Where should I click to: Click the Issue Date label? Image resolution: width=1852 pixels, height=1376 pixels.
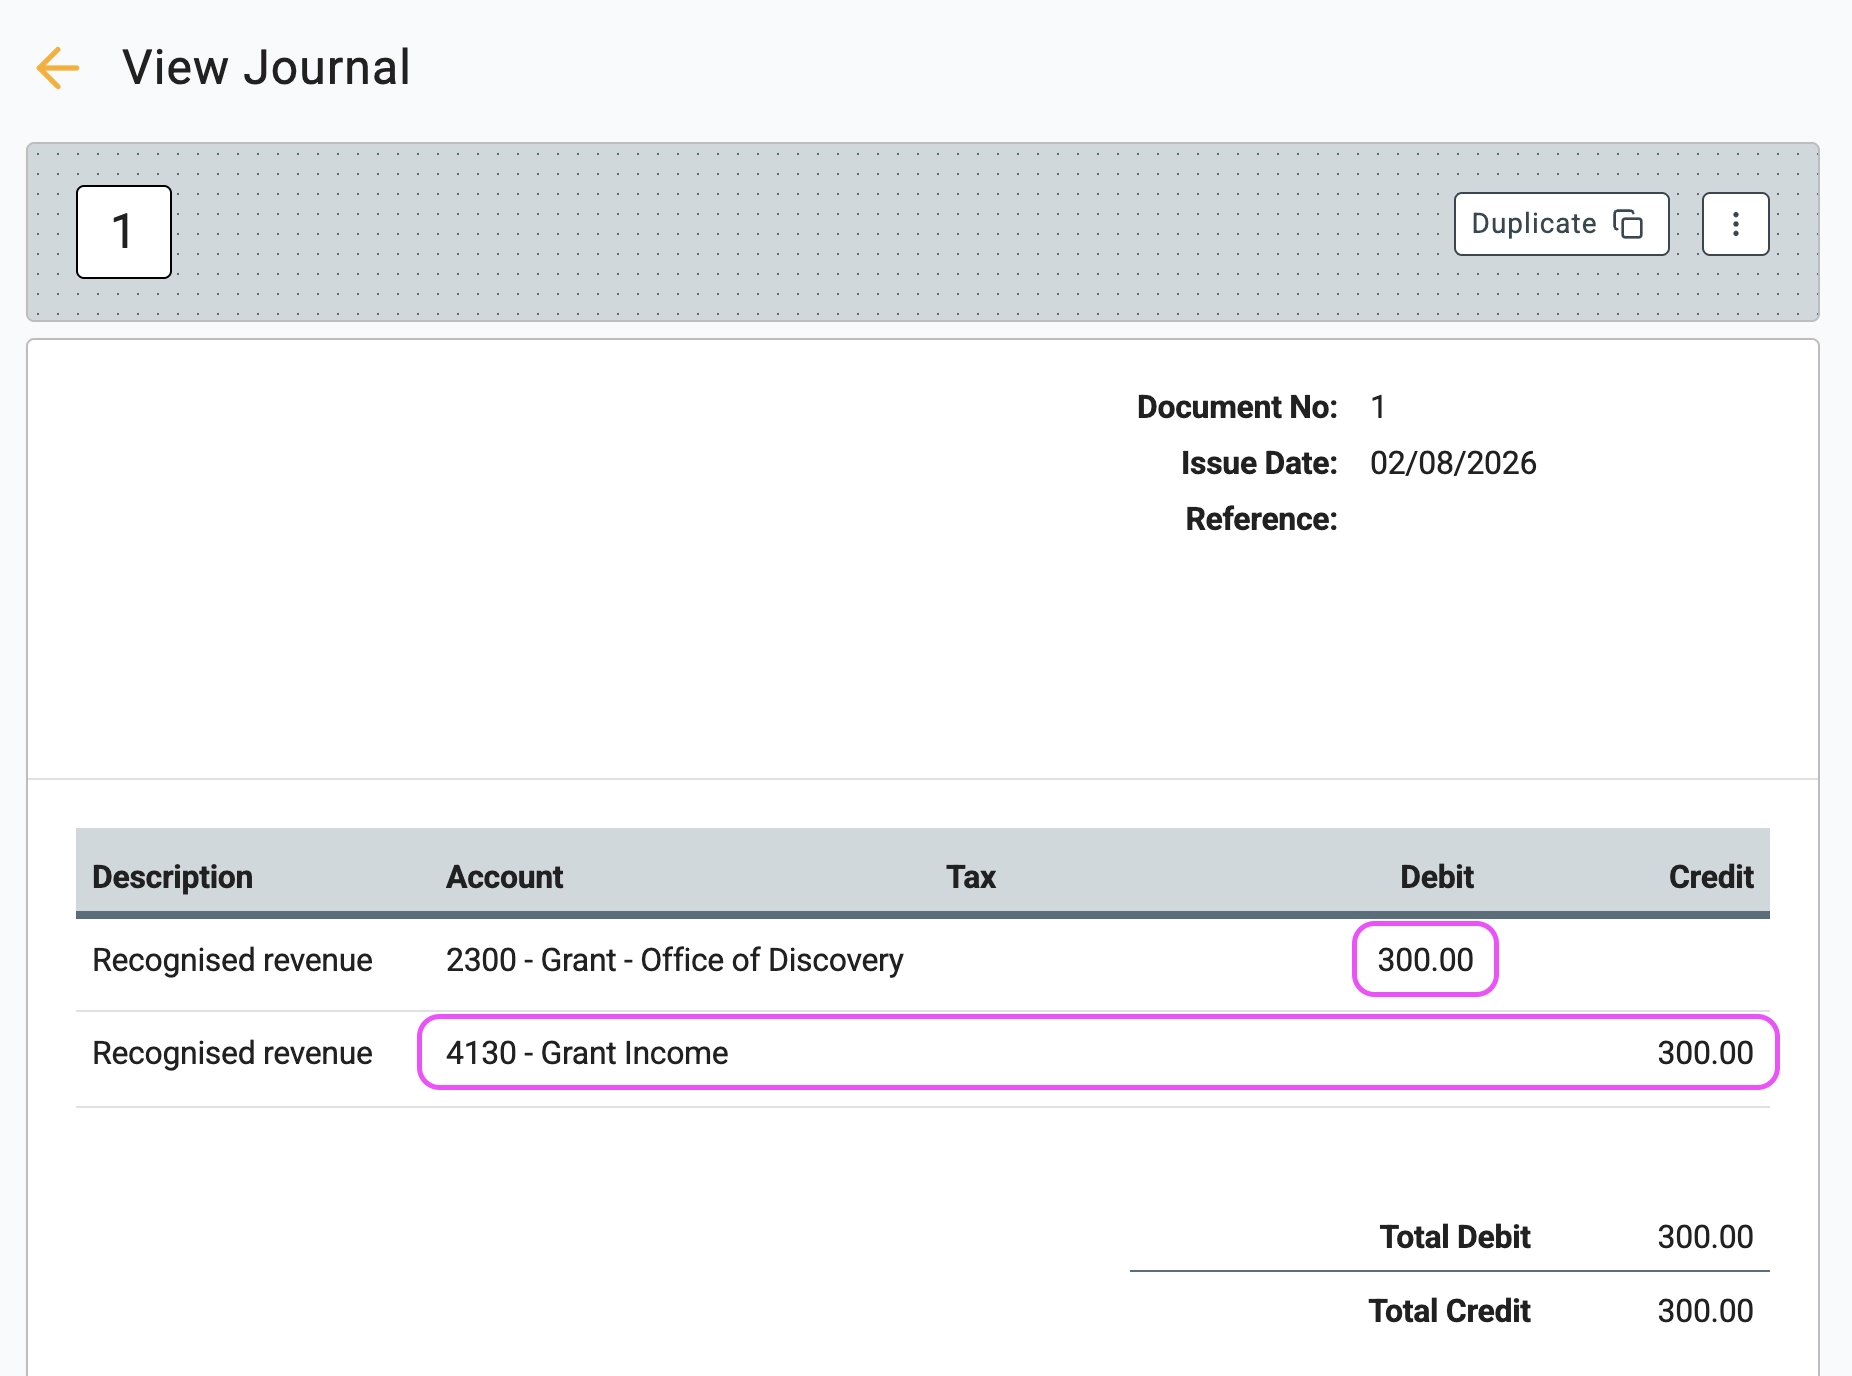coord(1258,463)
